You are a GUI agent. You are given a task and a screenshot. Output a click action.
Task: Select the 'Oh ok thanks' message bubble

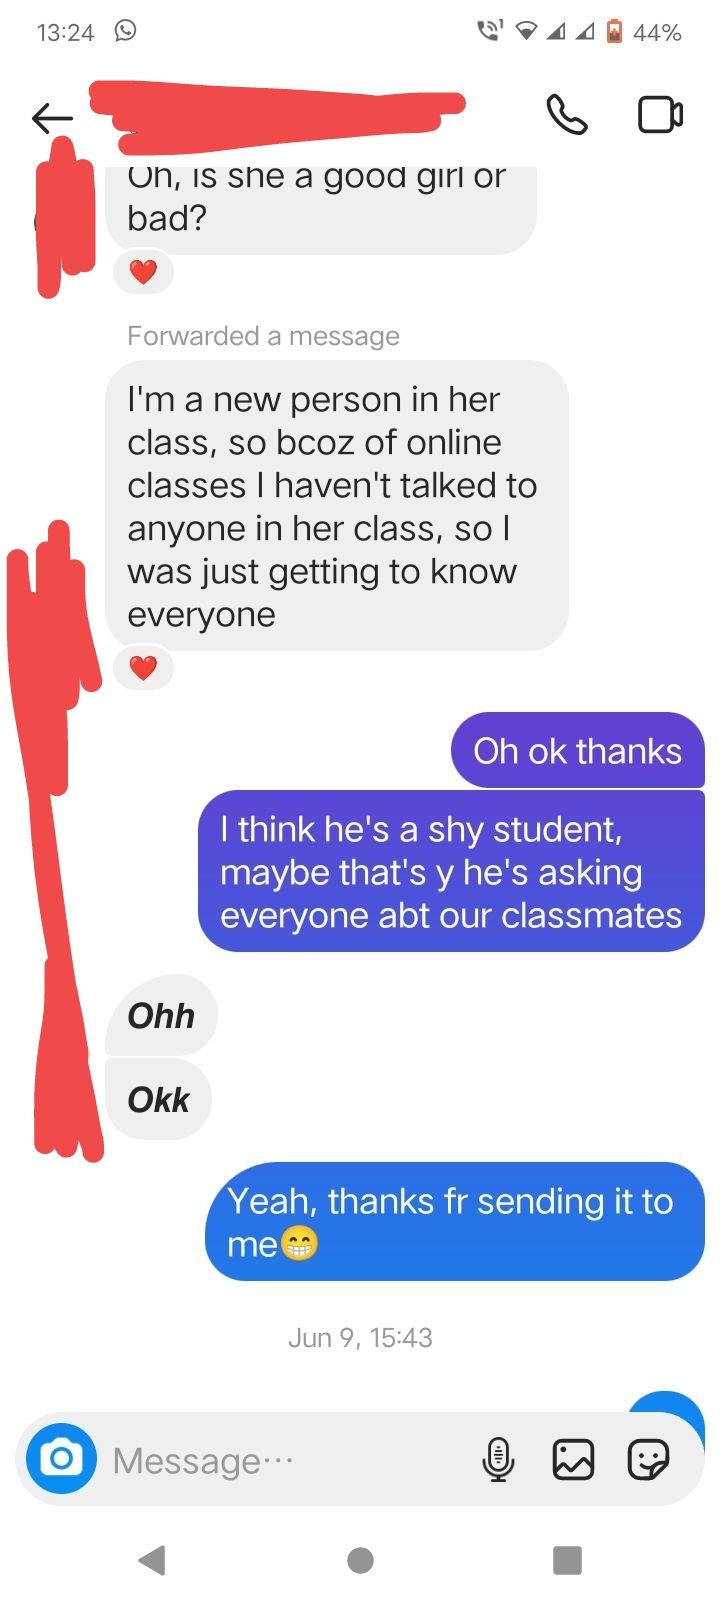click(578, 750)
